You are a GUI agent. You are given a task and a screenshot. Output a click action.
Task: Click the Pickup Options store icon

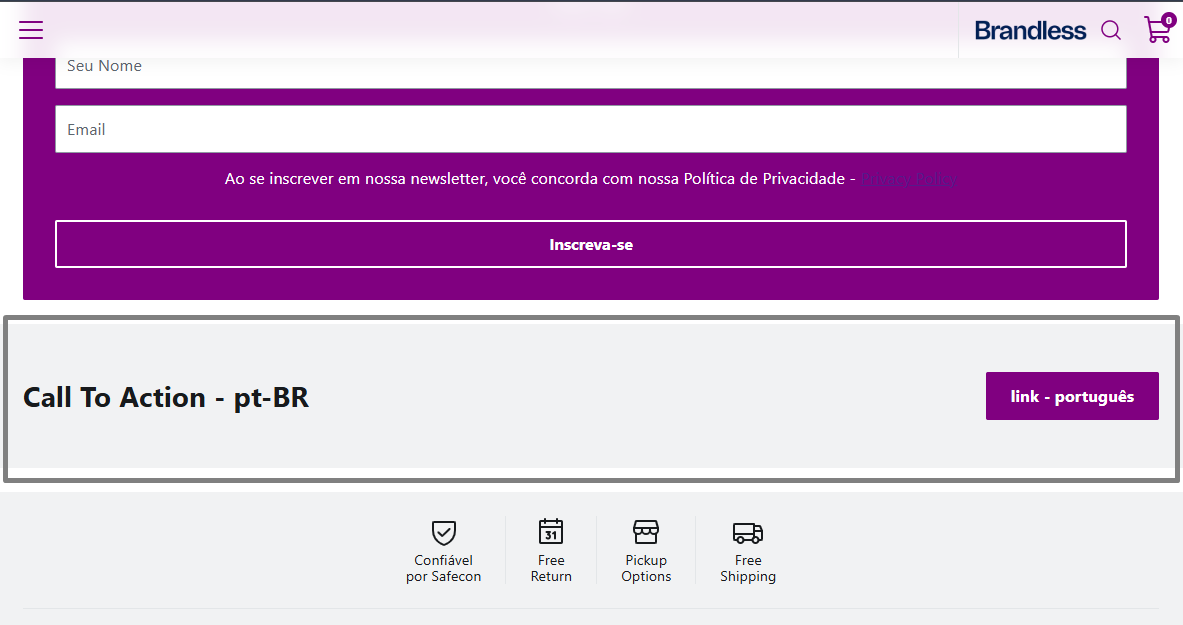coord(646,531)
